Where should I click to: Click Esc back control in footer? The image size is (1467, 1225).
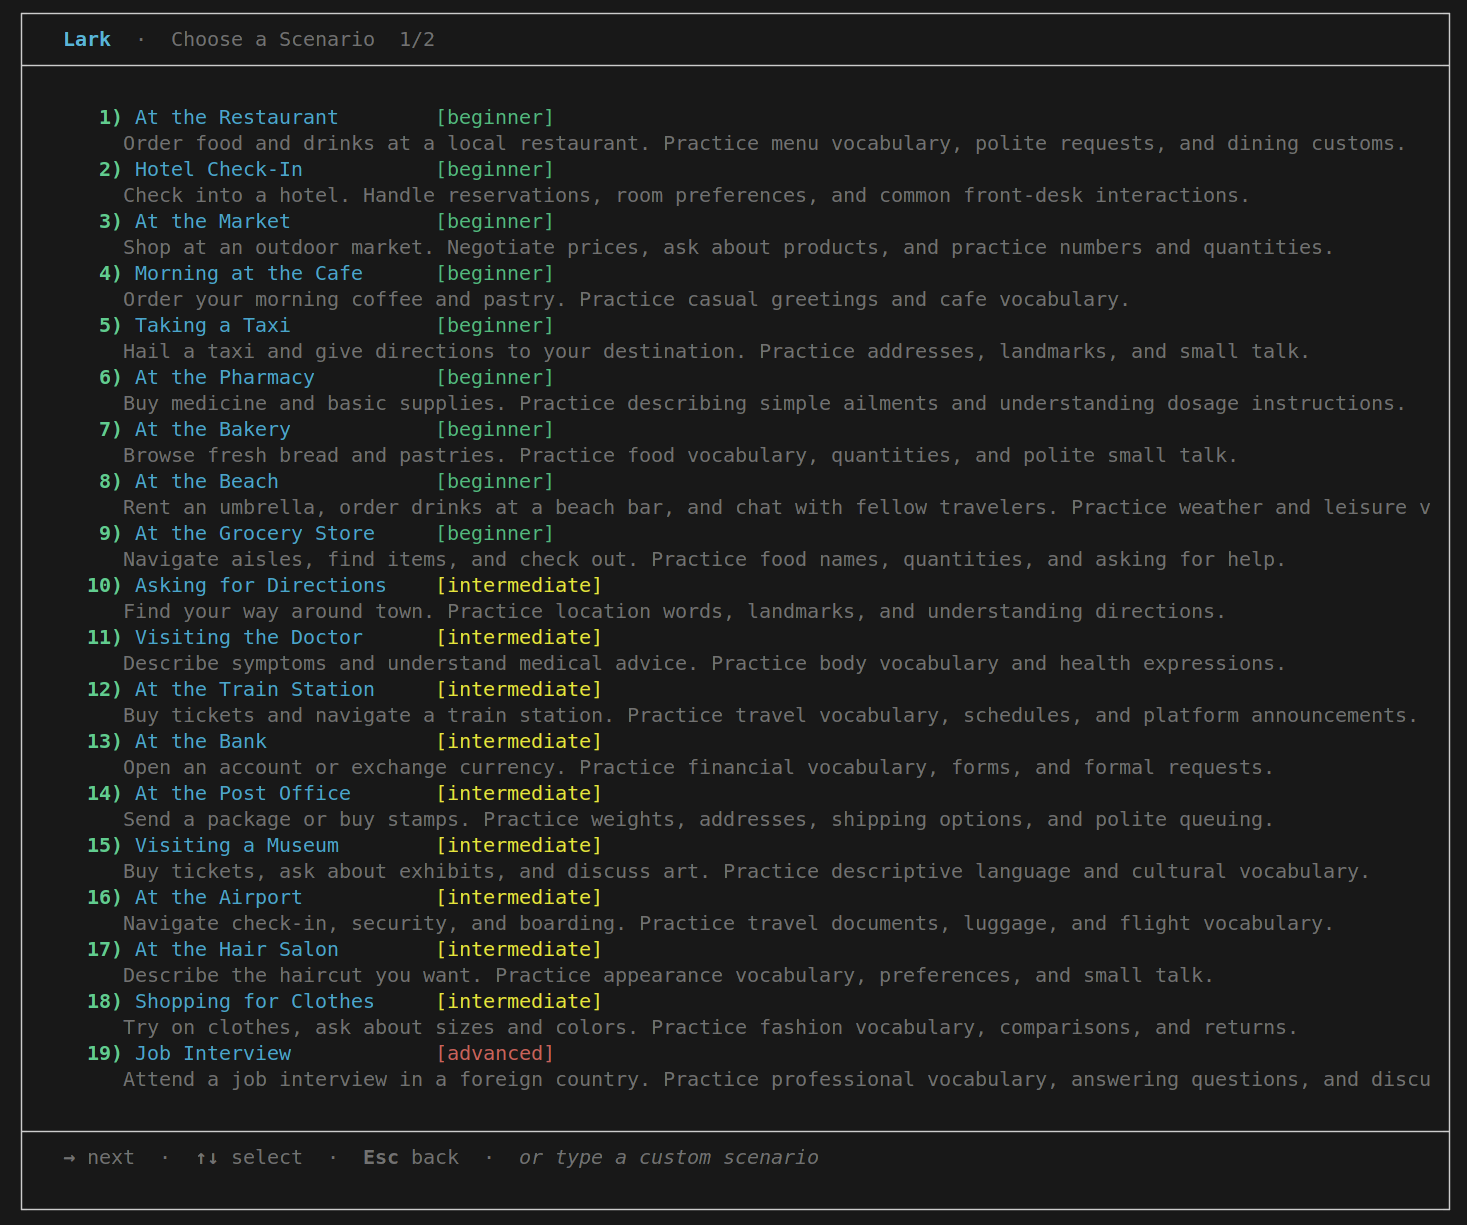(410, 1157)
